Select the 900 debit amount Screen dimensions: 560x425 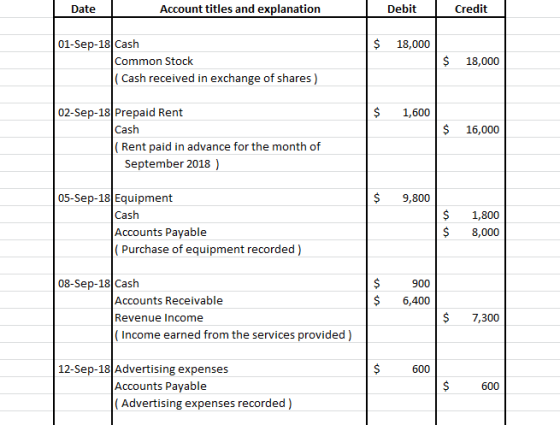(421, 284)
